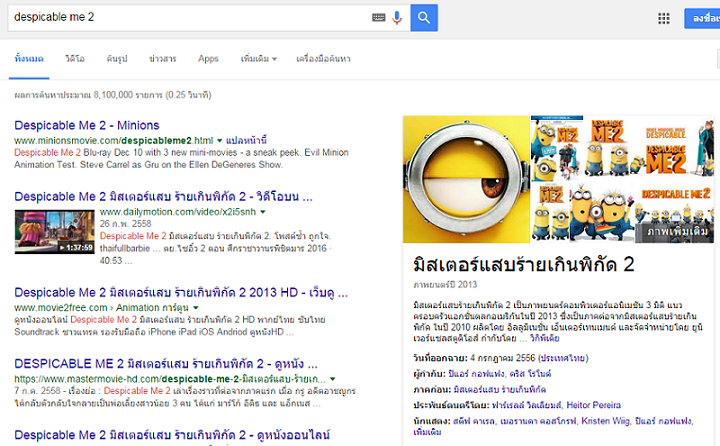Open DESPICABLE ME 2 mastermovie result

click(x=166, y=364)
